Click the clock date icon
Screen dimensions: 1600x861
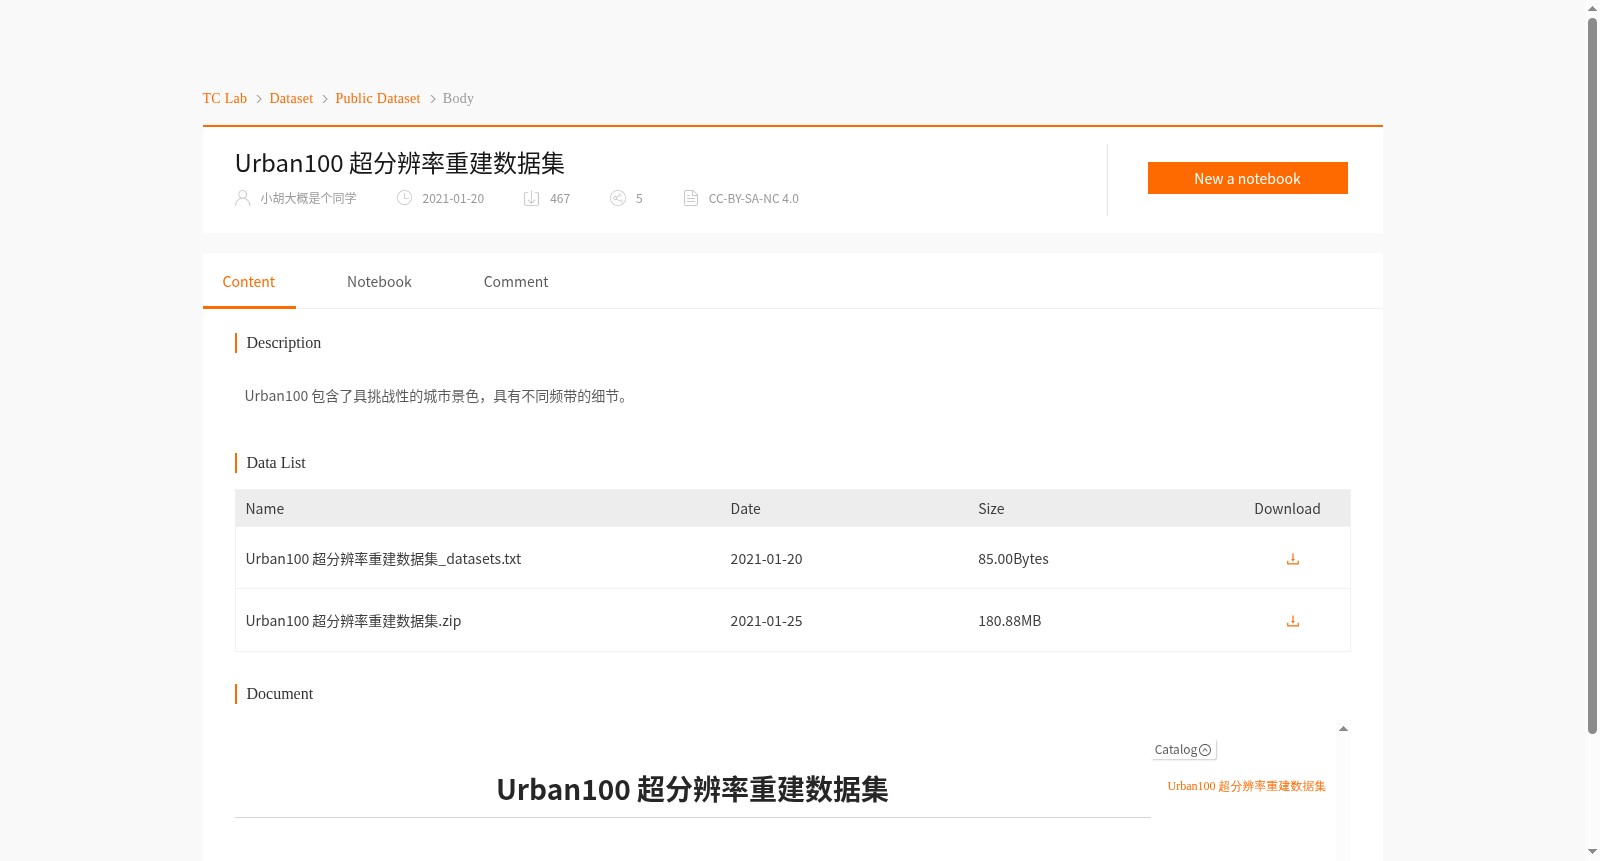coord(404,198)
